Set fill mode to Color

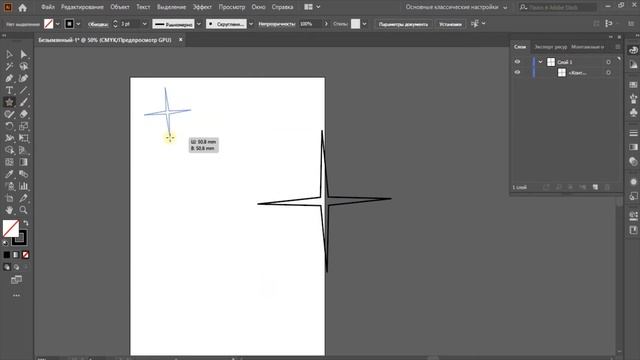tap(7, 255)
